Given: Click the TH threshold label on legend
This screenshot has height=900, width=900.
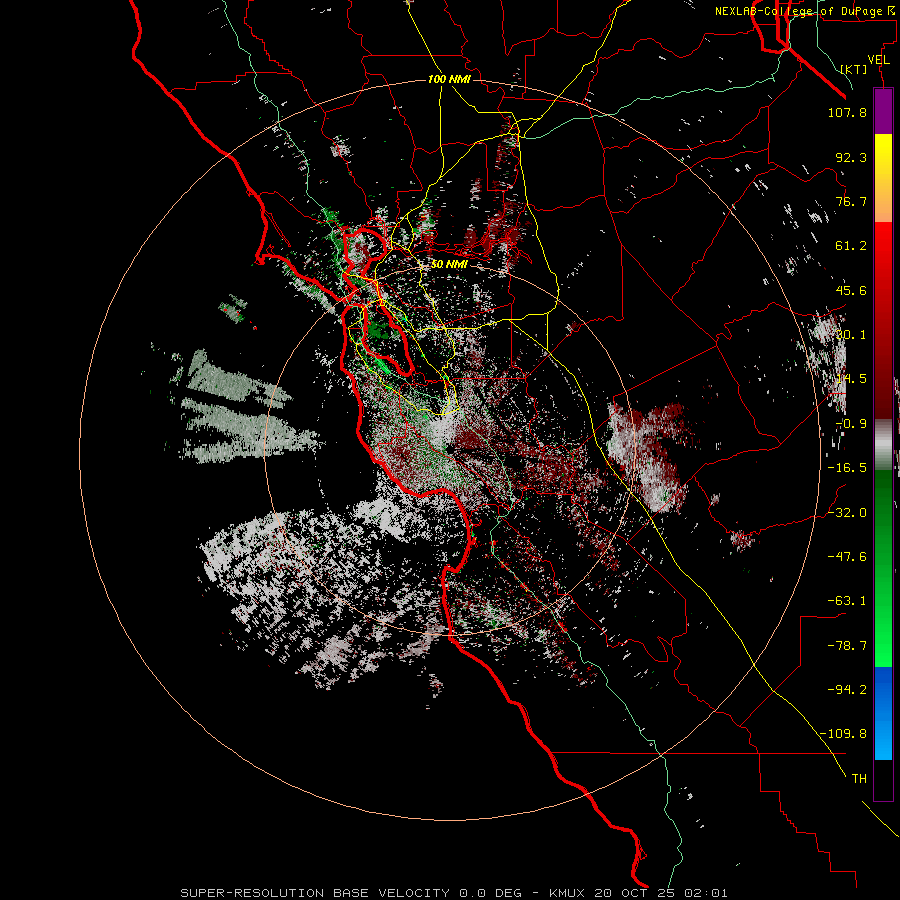Looking at the screenshot, I should [859, 779].
